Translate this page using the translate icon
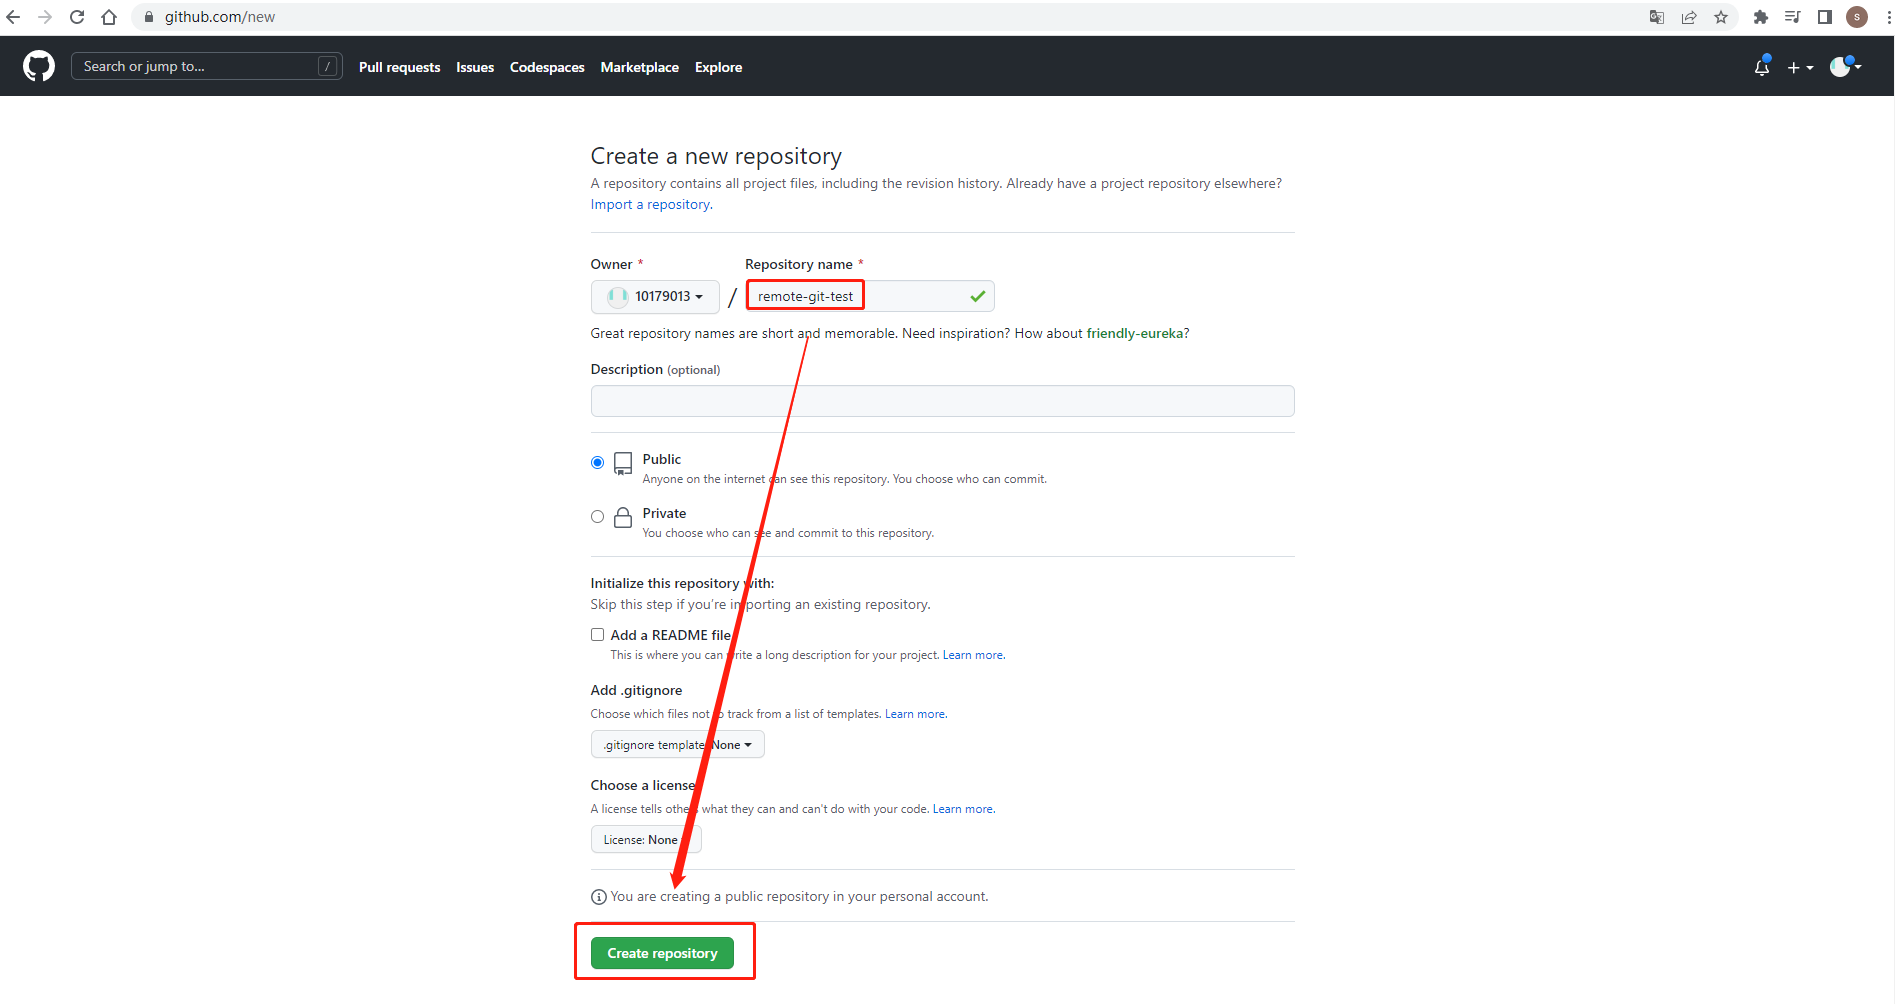This screenshot has height=1004, width=1895. (1657, 17)
